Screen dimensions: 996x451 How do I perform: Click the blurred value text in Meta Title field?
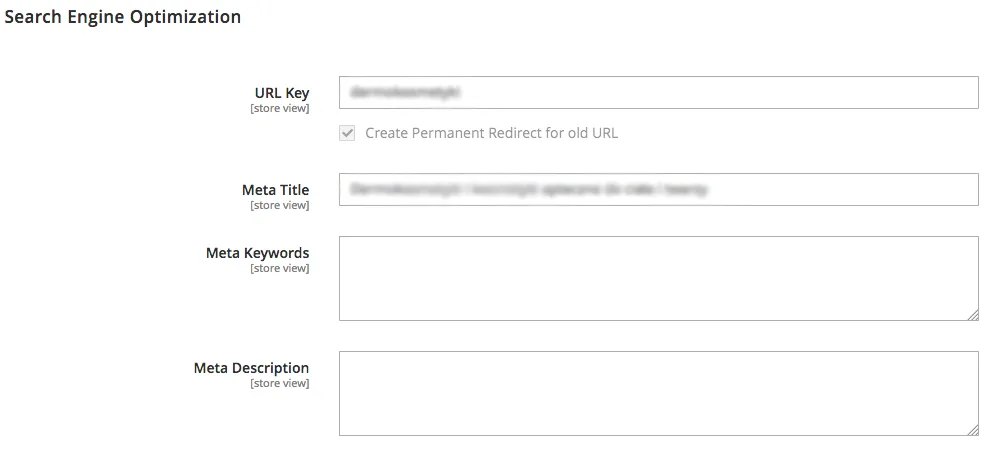528,189
